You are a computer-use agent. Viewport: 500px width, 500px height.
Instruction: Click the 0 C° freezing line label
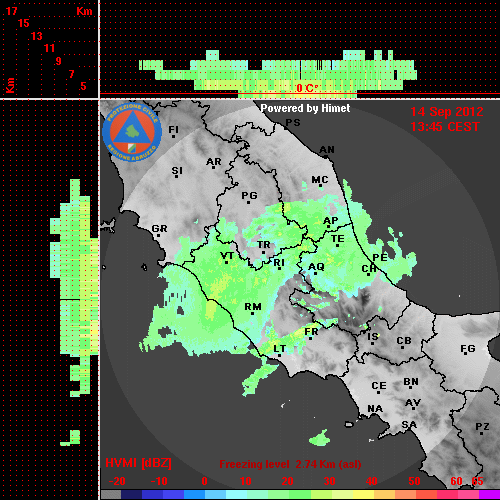point(307,88)
